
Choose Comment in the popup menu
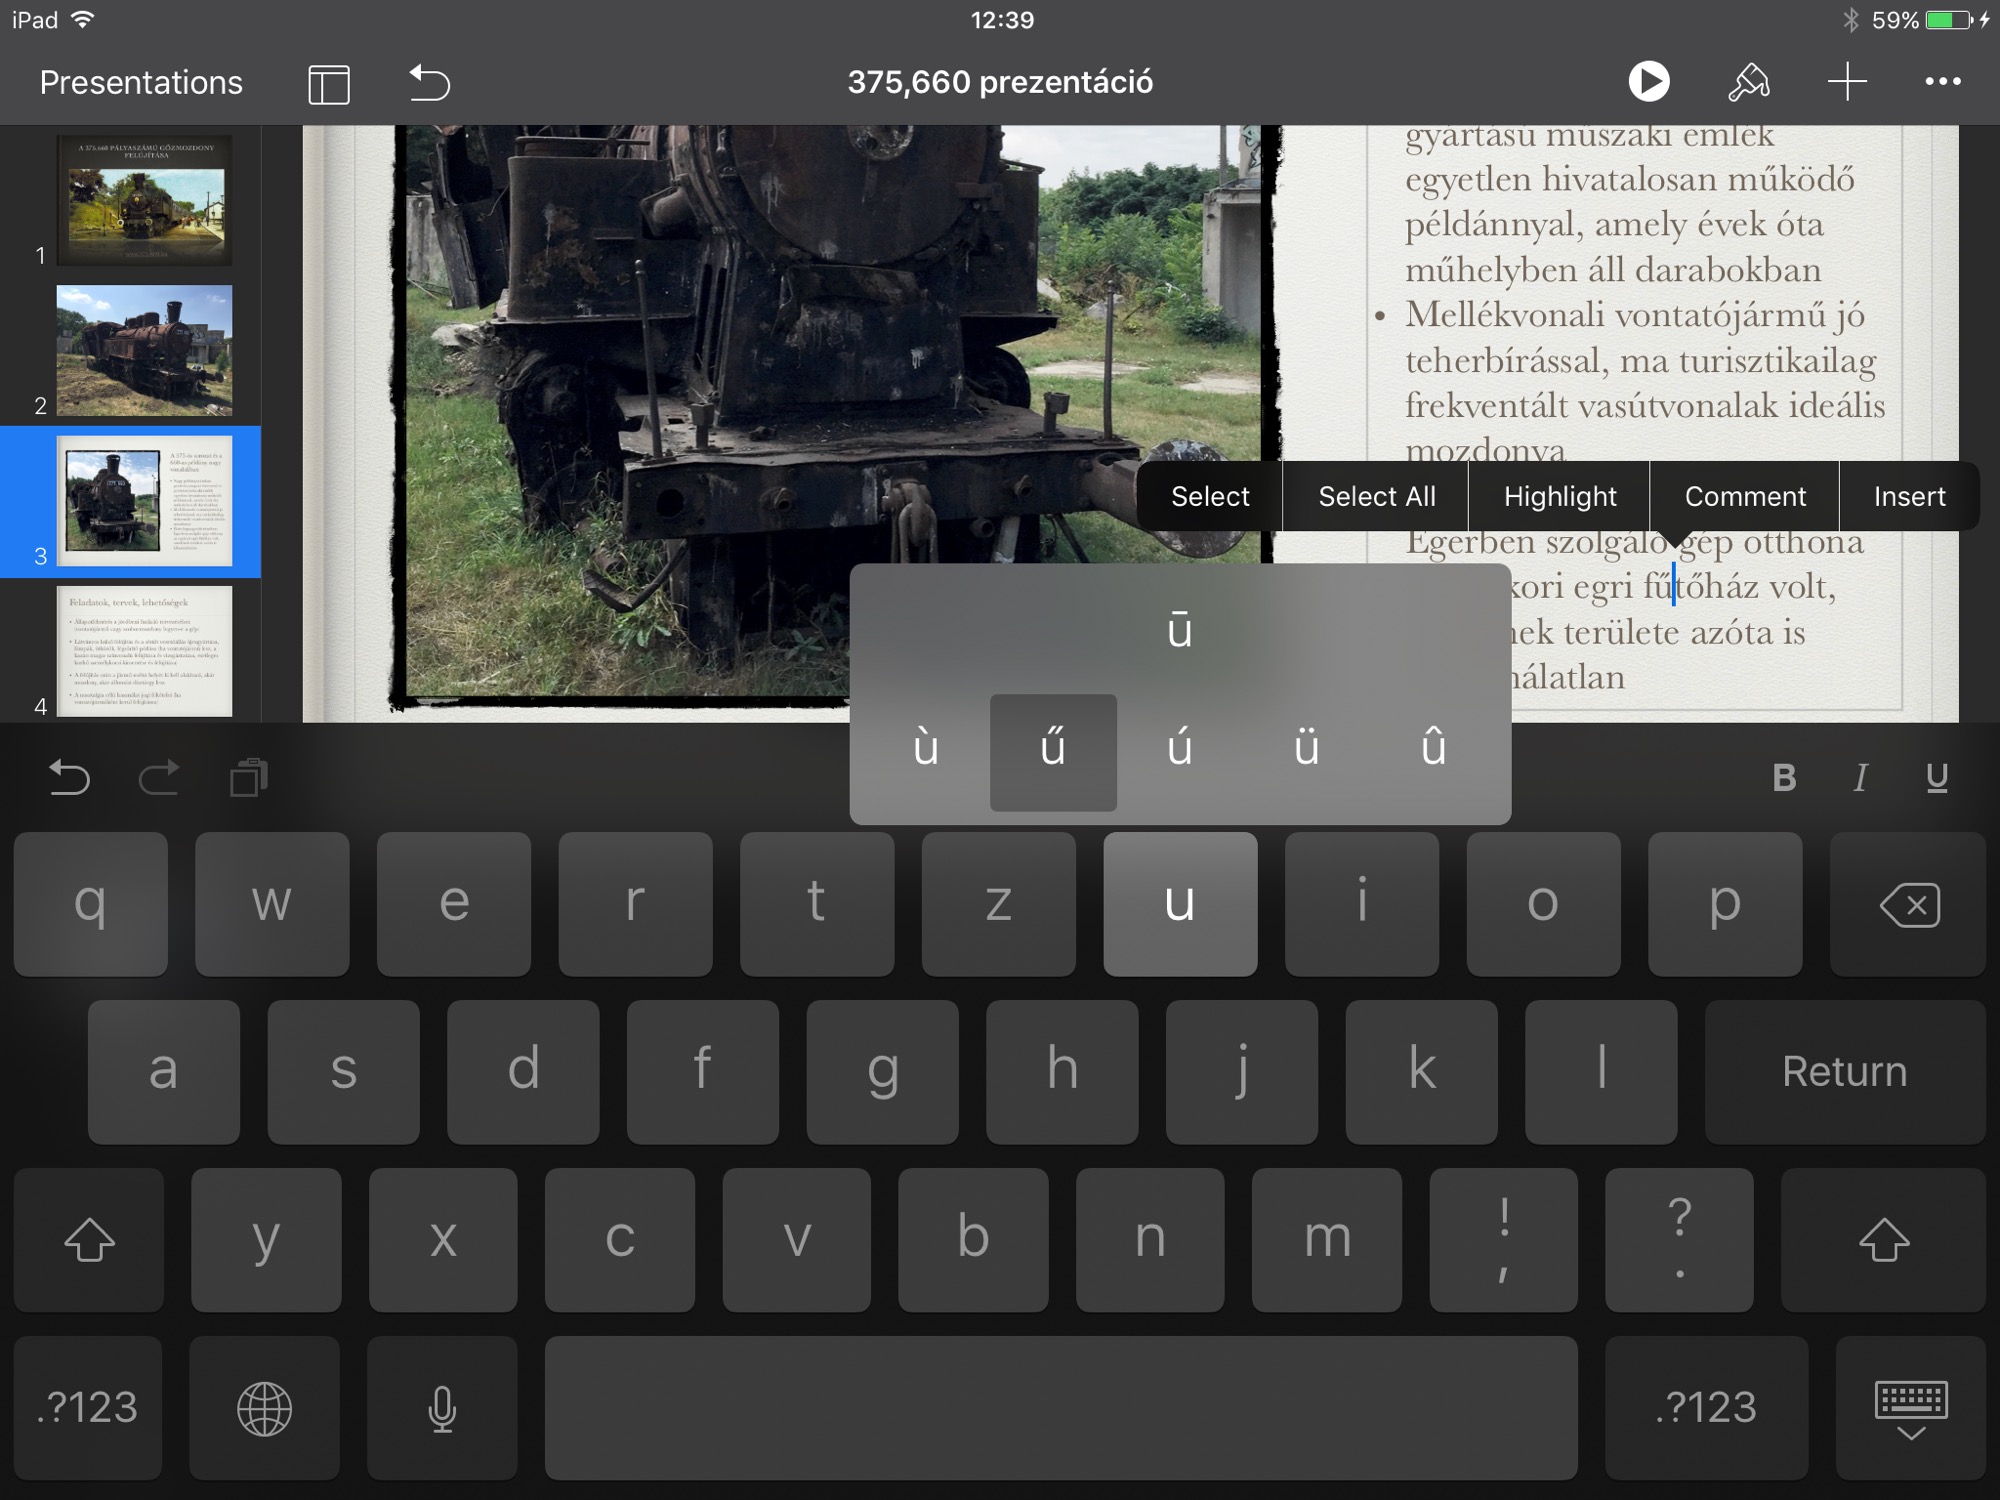1745,496
